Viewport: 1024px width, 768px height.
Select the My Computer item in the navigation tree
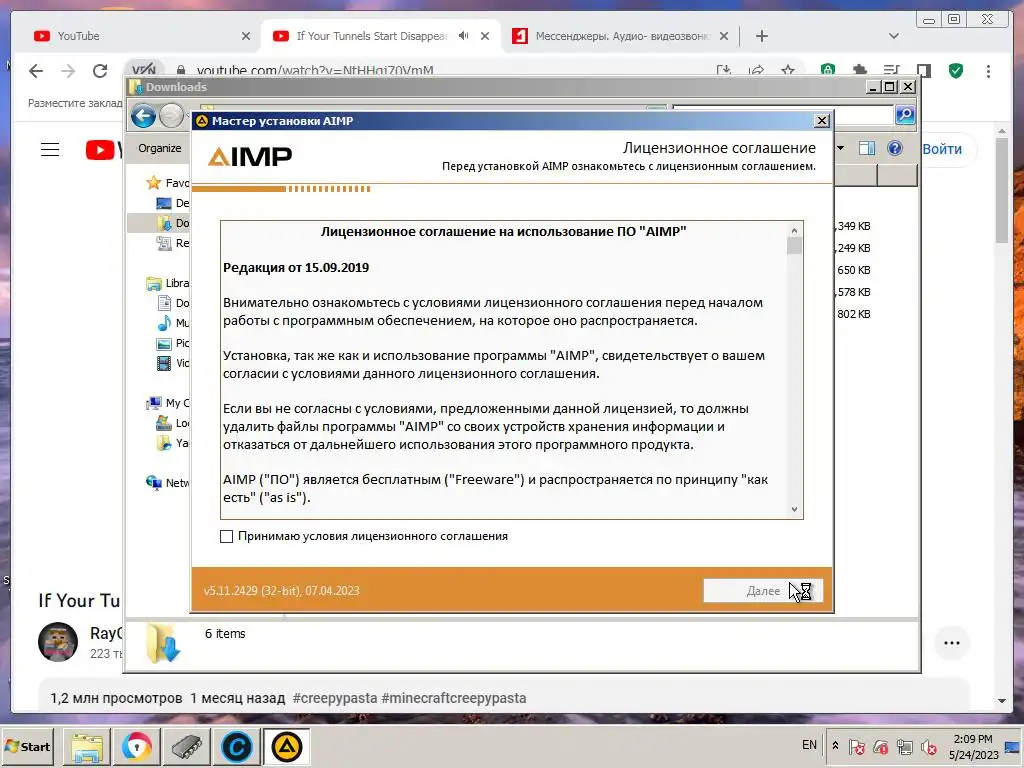[168, 403]
